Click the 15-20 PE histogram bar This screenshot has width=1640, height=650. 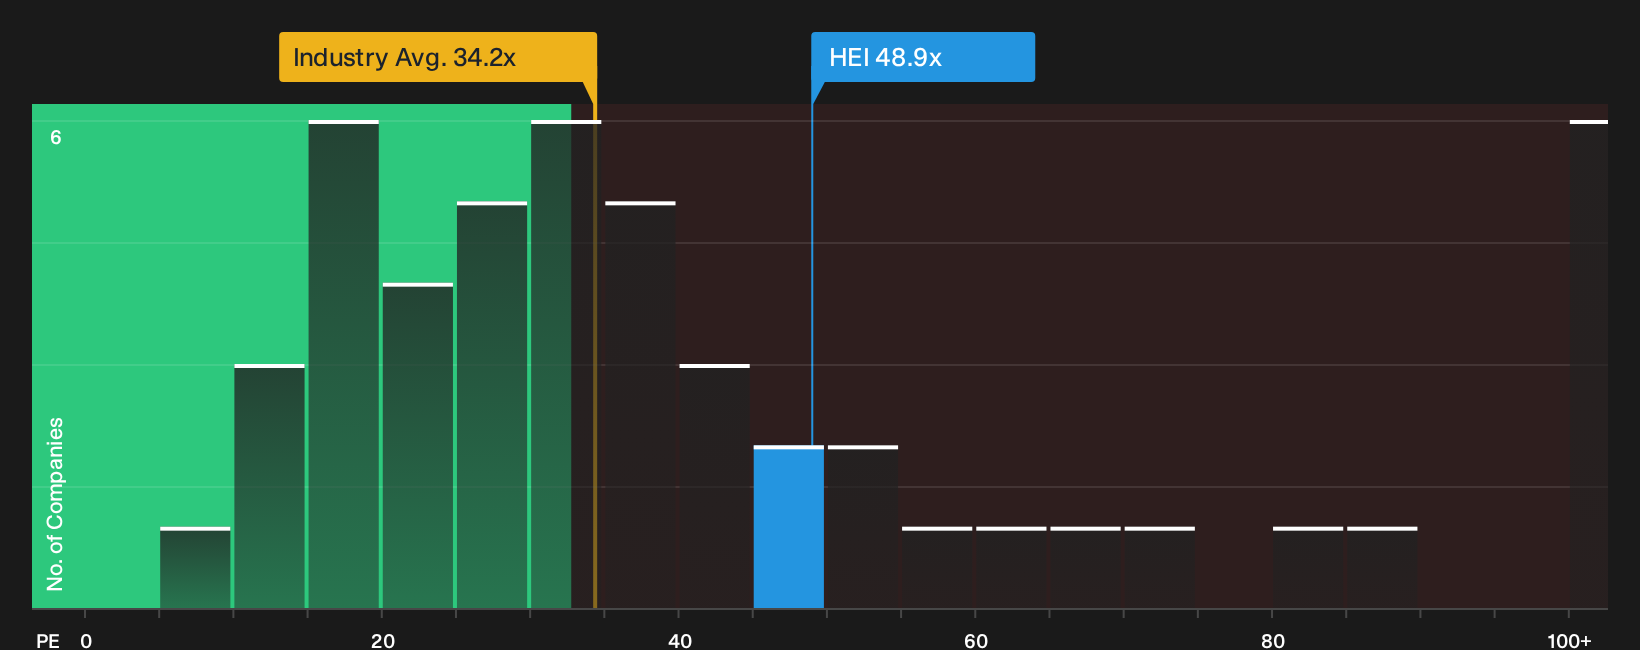pyautogui.click(x=344, y=364)
